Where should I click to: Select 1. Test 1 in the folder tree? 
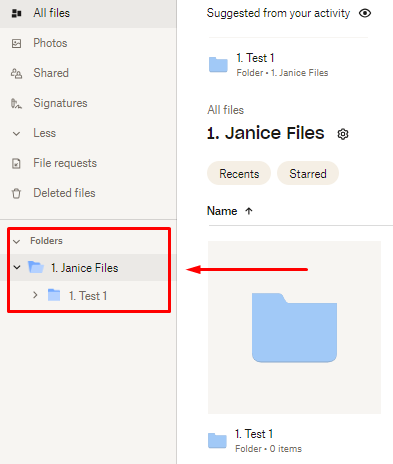pyautogui.click(x=88, y=296)
